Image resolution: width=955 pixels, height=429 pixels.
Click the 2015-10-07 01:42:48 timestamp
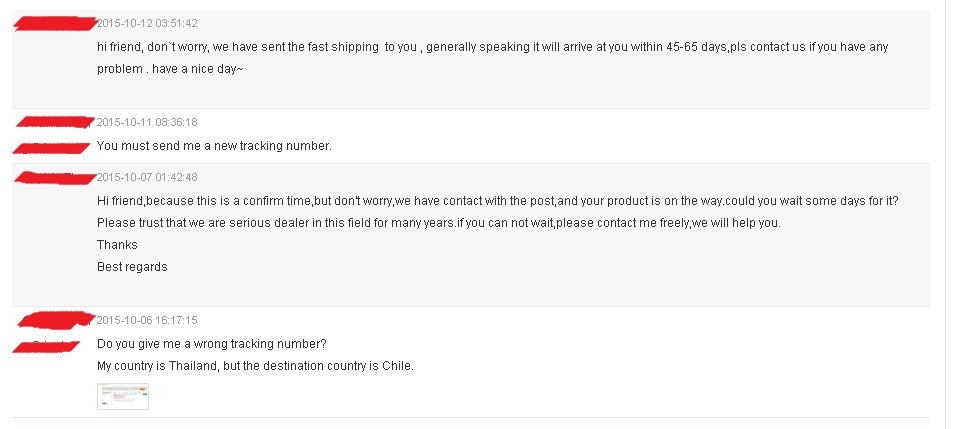[147, 178]
